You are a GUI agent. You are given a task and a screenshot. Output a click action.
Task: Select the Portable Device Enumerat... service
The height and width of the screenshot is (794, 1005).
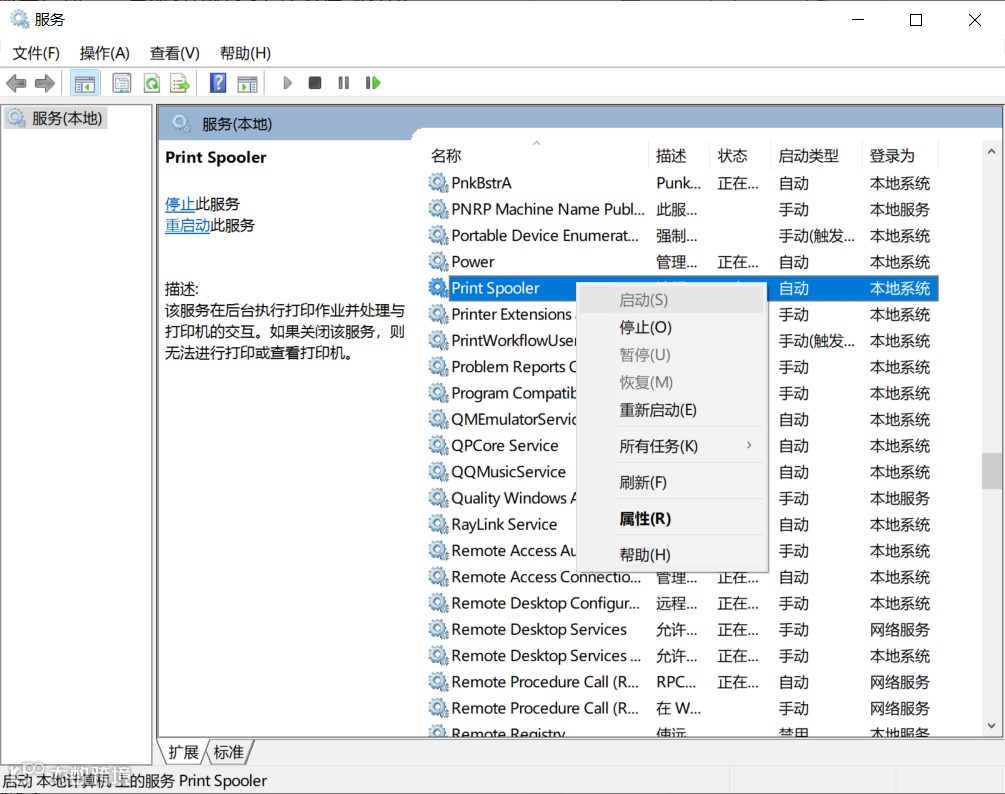[x=682, y=236]
